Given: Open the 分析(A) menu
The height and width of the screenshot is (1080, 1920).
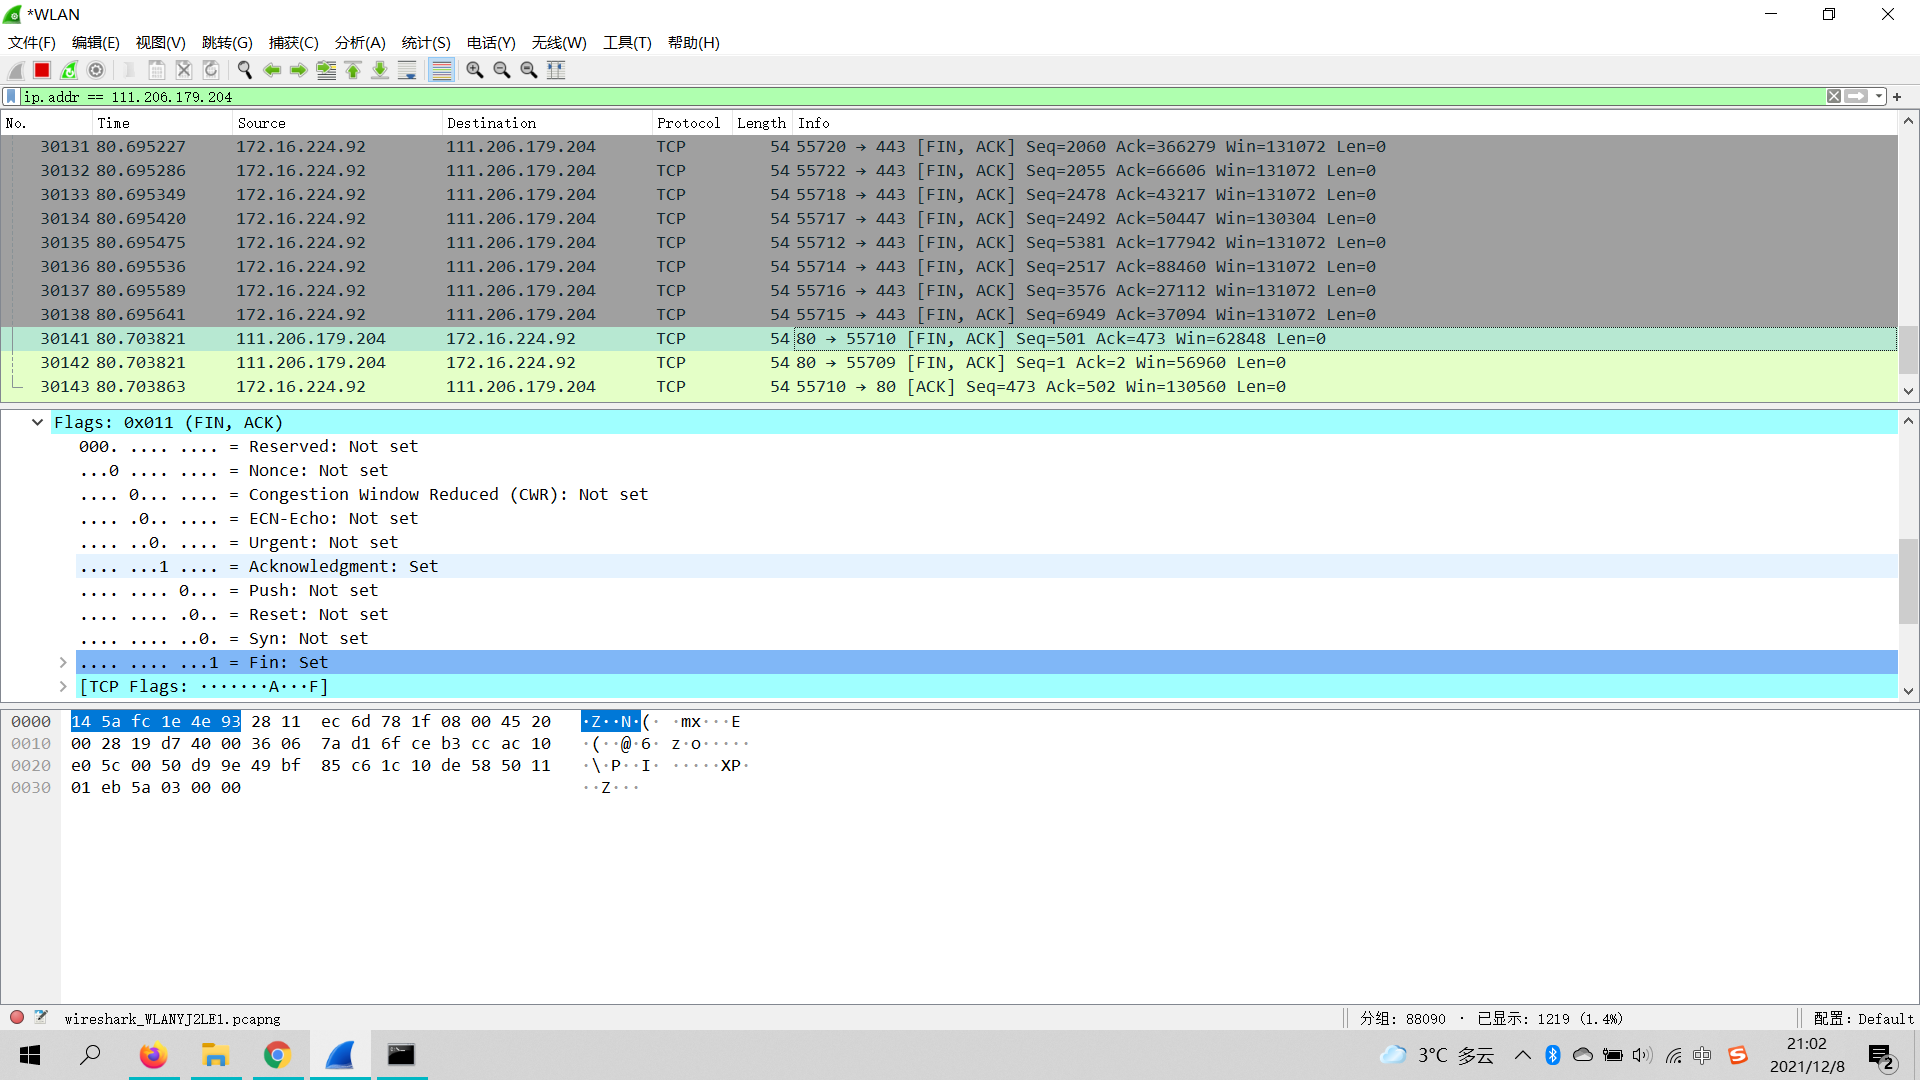Looking at the screenshot, I should pyautogui.click(x=359, y=43).
